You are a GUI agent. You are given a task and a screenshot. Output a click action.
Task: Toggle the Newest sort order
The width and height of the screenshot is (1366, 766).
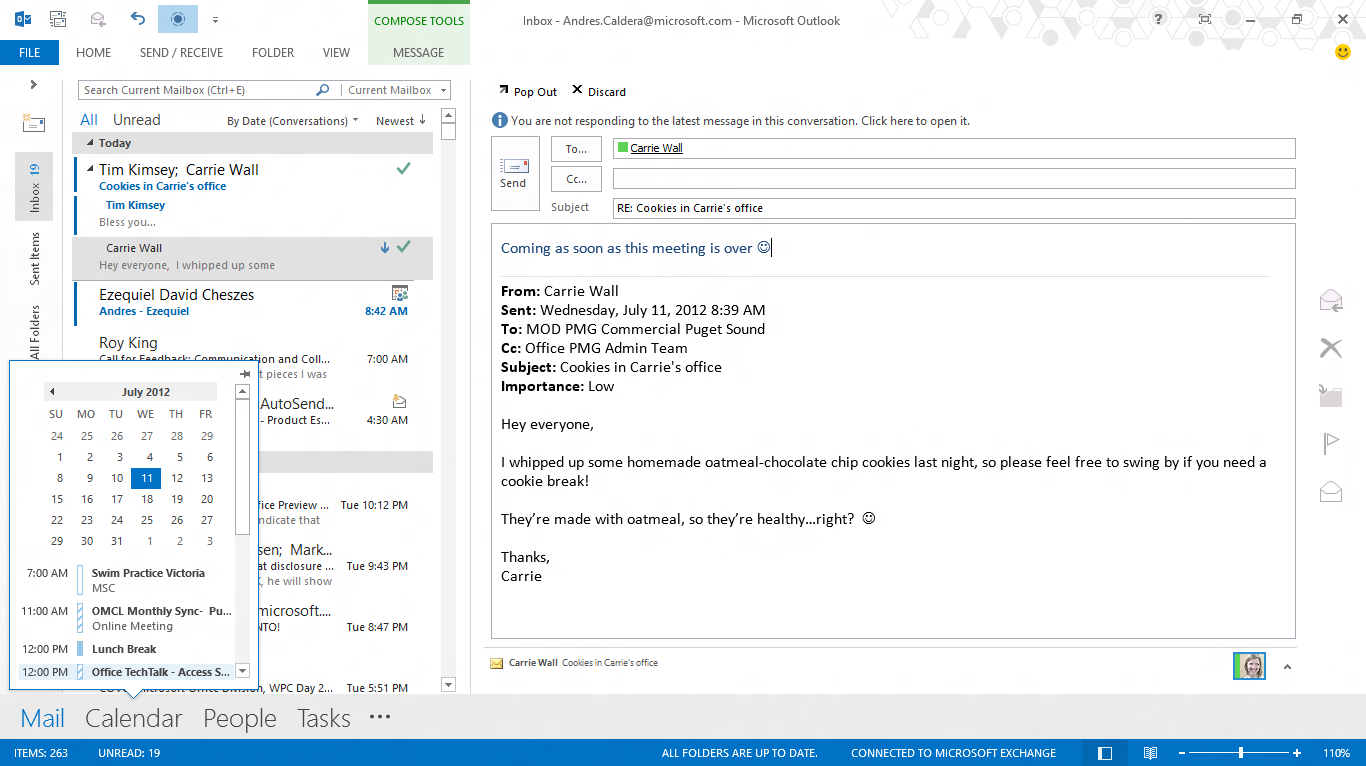[401, 121]
